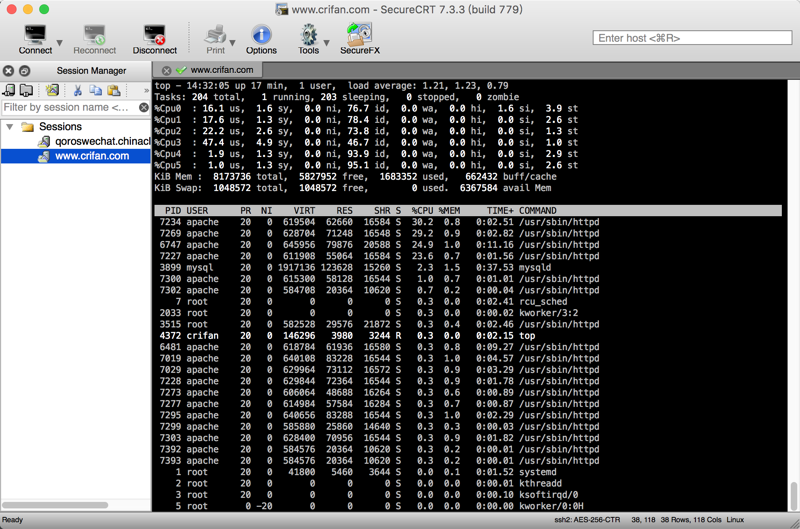Click the Session Manager float/undock icon

pyautogui.click(x=24, y=71)
